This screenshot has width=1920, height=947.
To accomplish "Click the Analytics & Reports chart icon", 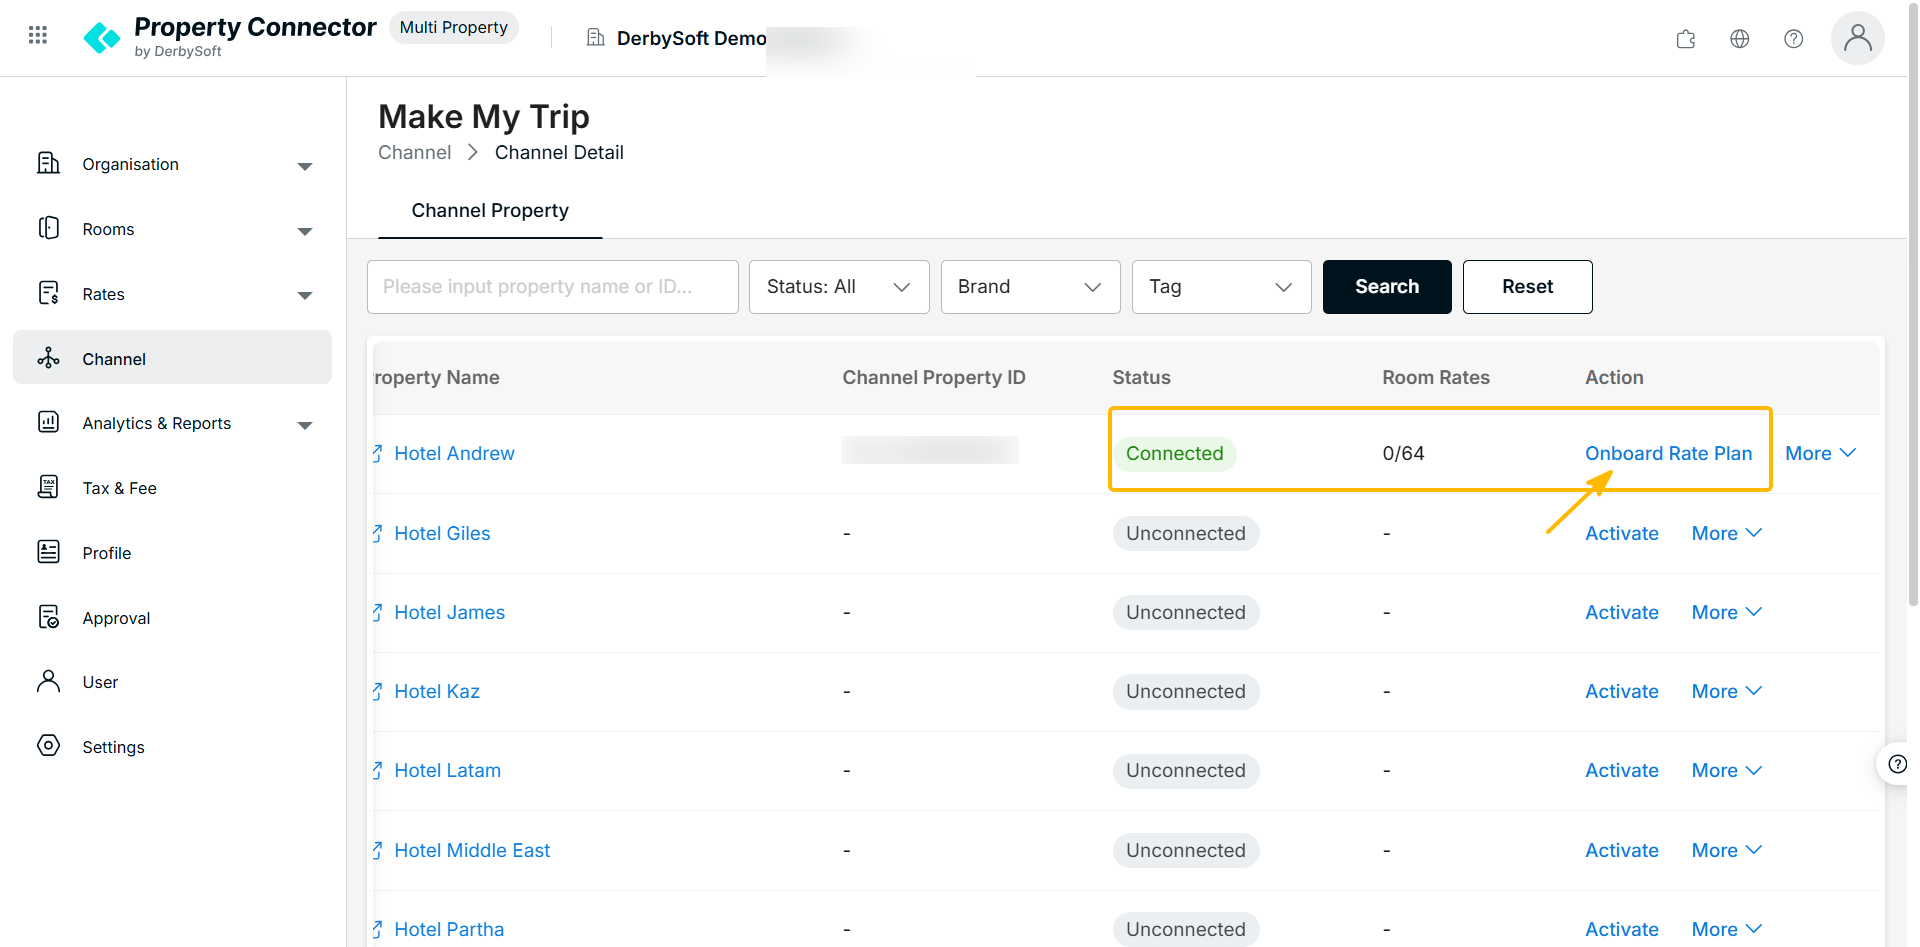I will (x=48, y=422).
